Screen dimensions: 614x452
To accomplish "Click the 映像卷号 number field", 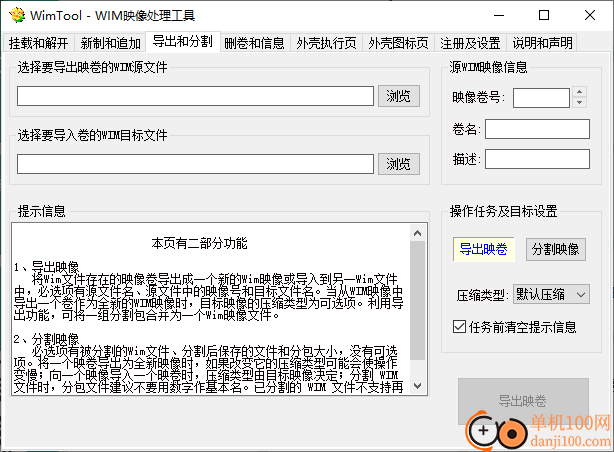I will coord(541,98).
